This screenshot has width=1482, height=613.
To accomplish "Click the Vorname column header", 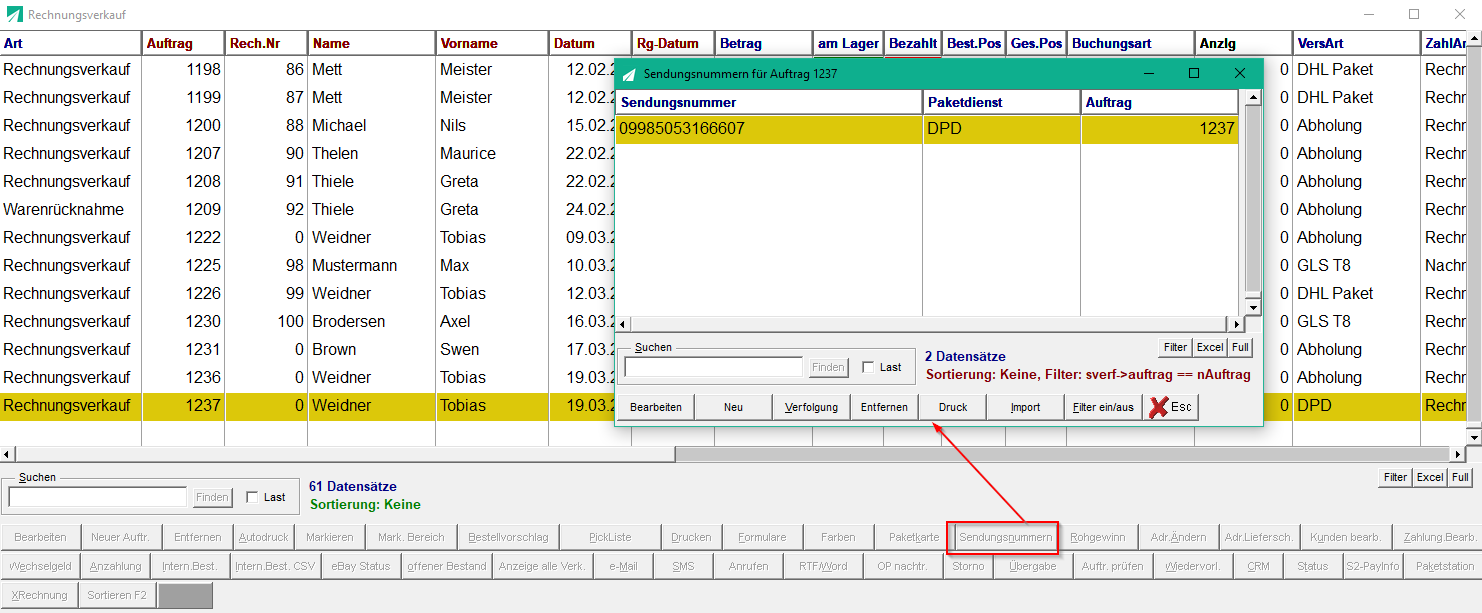I will (x=491, y=43).
